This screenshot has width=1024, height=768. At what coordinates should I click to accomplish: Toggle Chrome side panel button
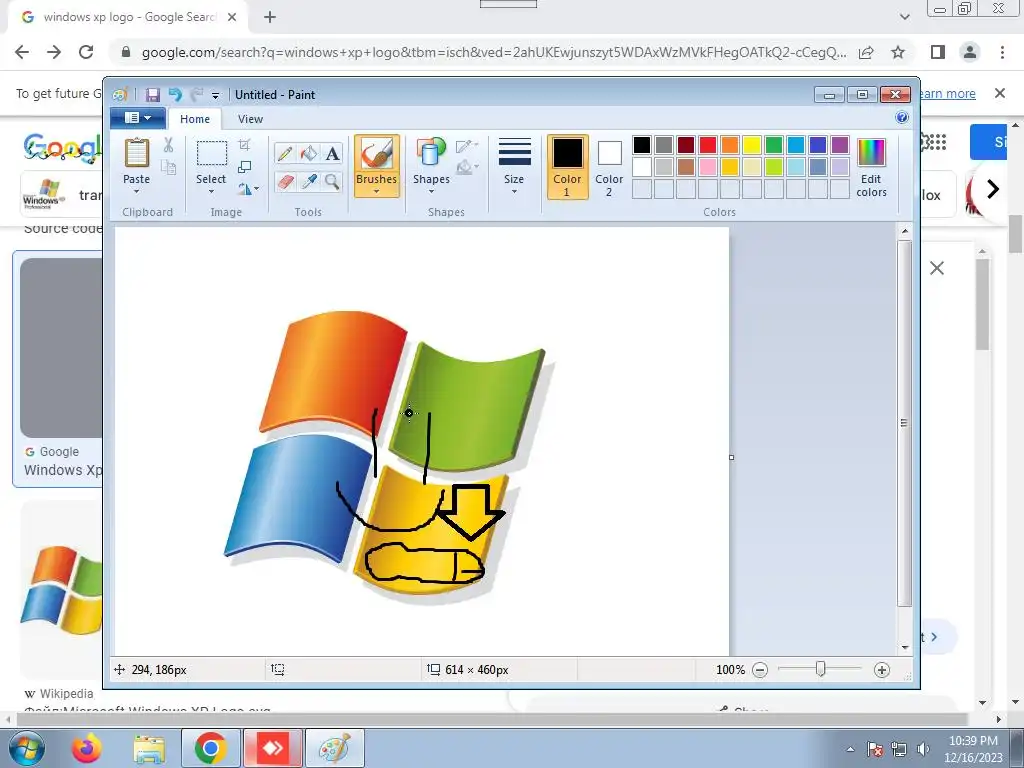(938, 52)
